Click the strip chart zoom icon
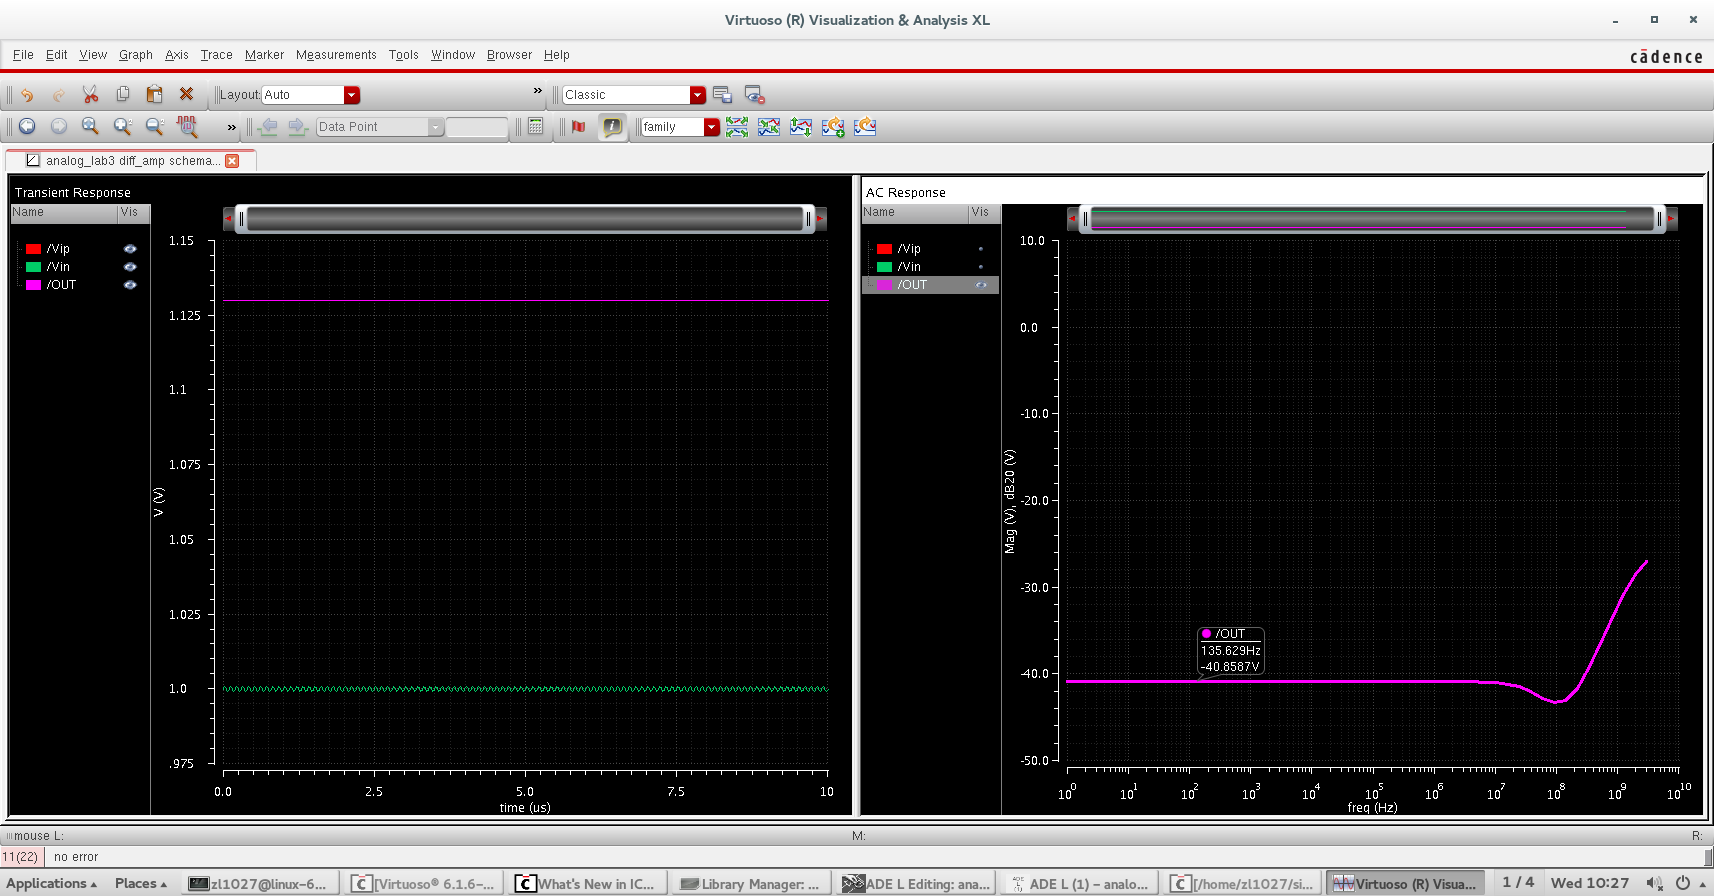Image resolution: width=1714 pixels, height=896 pixels. [x=187, y=127]
